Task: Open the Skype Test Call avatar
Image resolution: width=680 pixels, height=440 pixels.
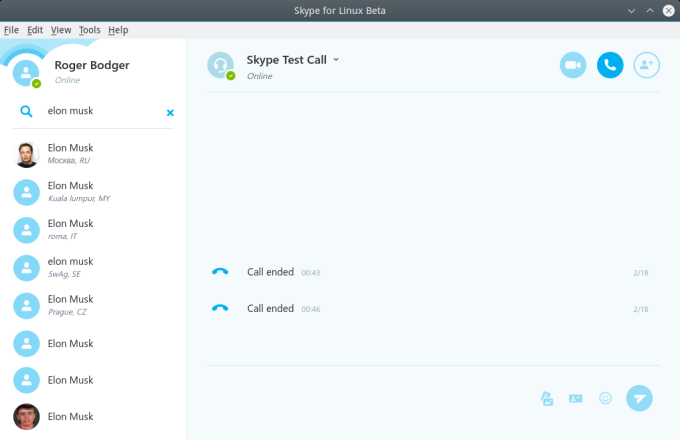Action: pyautogui.click(x=220, y=65)
